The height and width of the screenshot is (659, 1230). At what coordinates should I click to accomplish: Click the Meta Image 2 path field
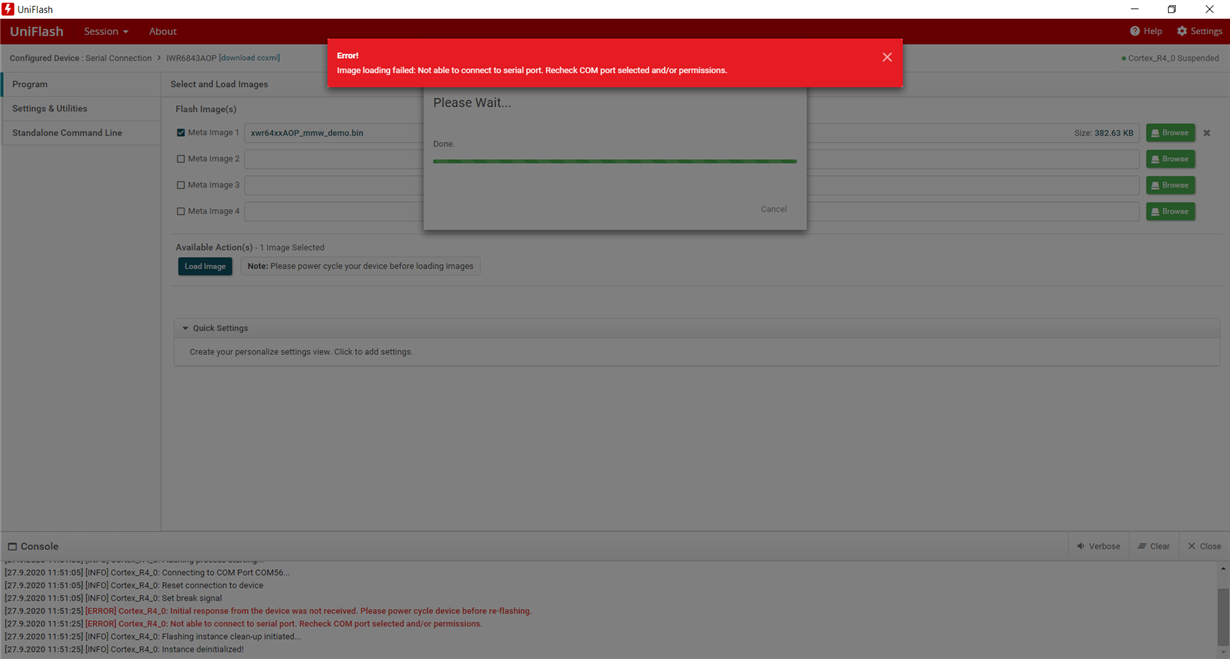691,159
